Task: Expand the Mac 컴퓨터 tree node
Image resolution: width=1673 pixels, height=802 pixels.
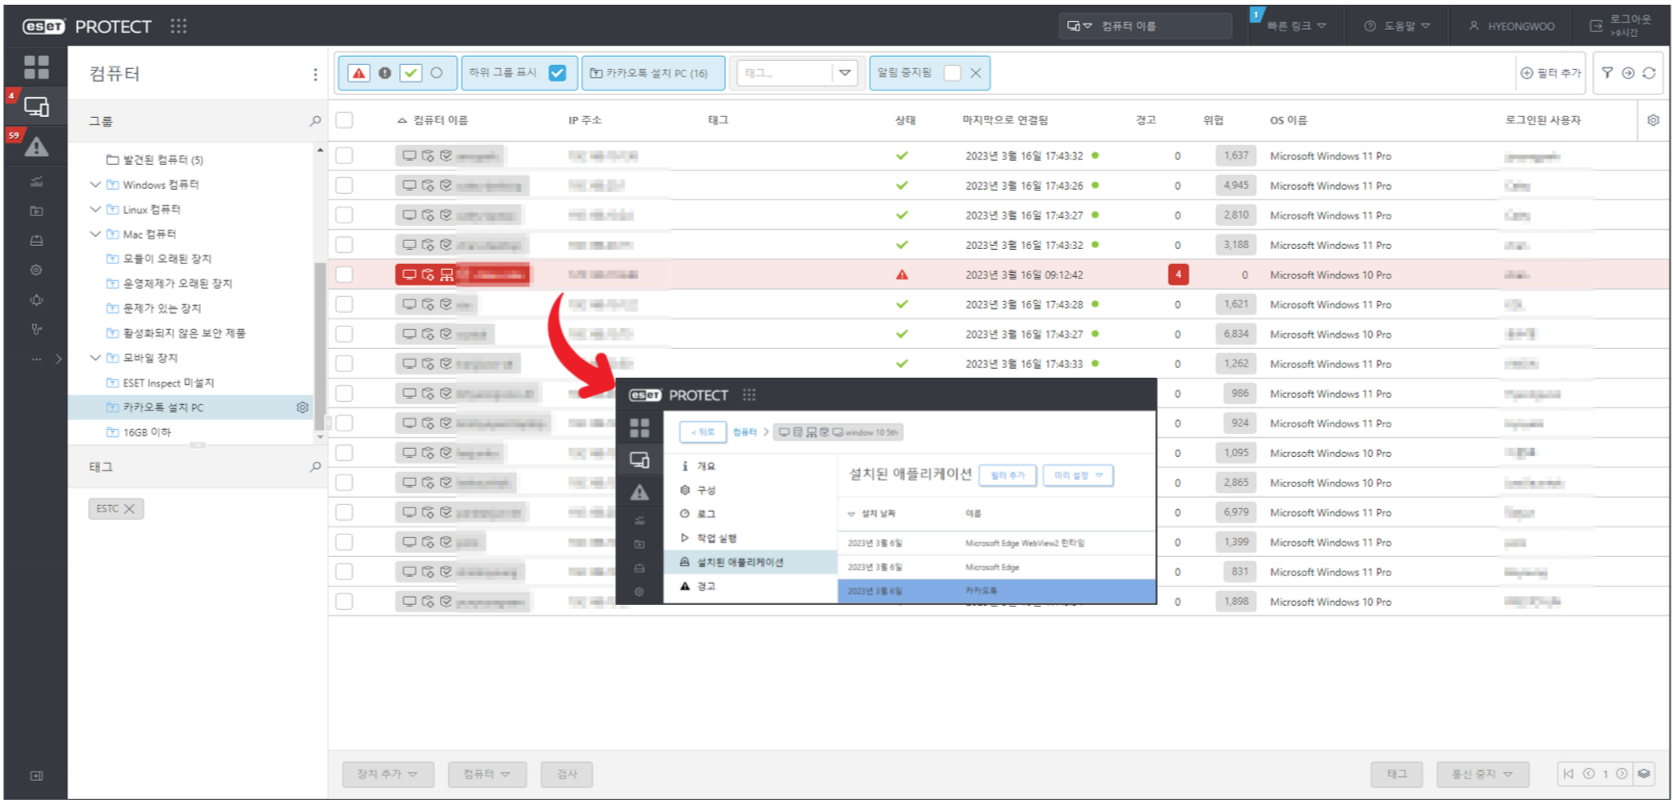Action: pos(95,234)
